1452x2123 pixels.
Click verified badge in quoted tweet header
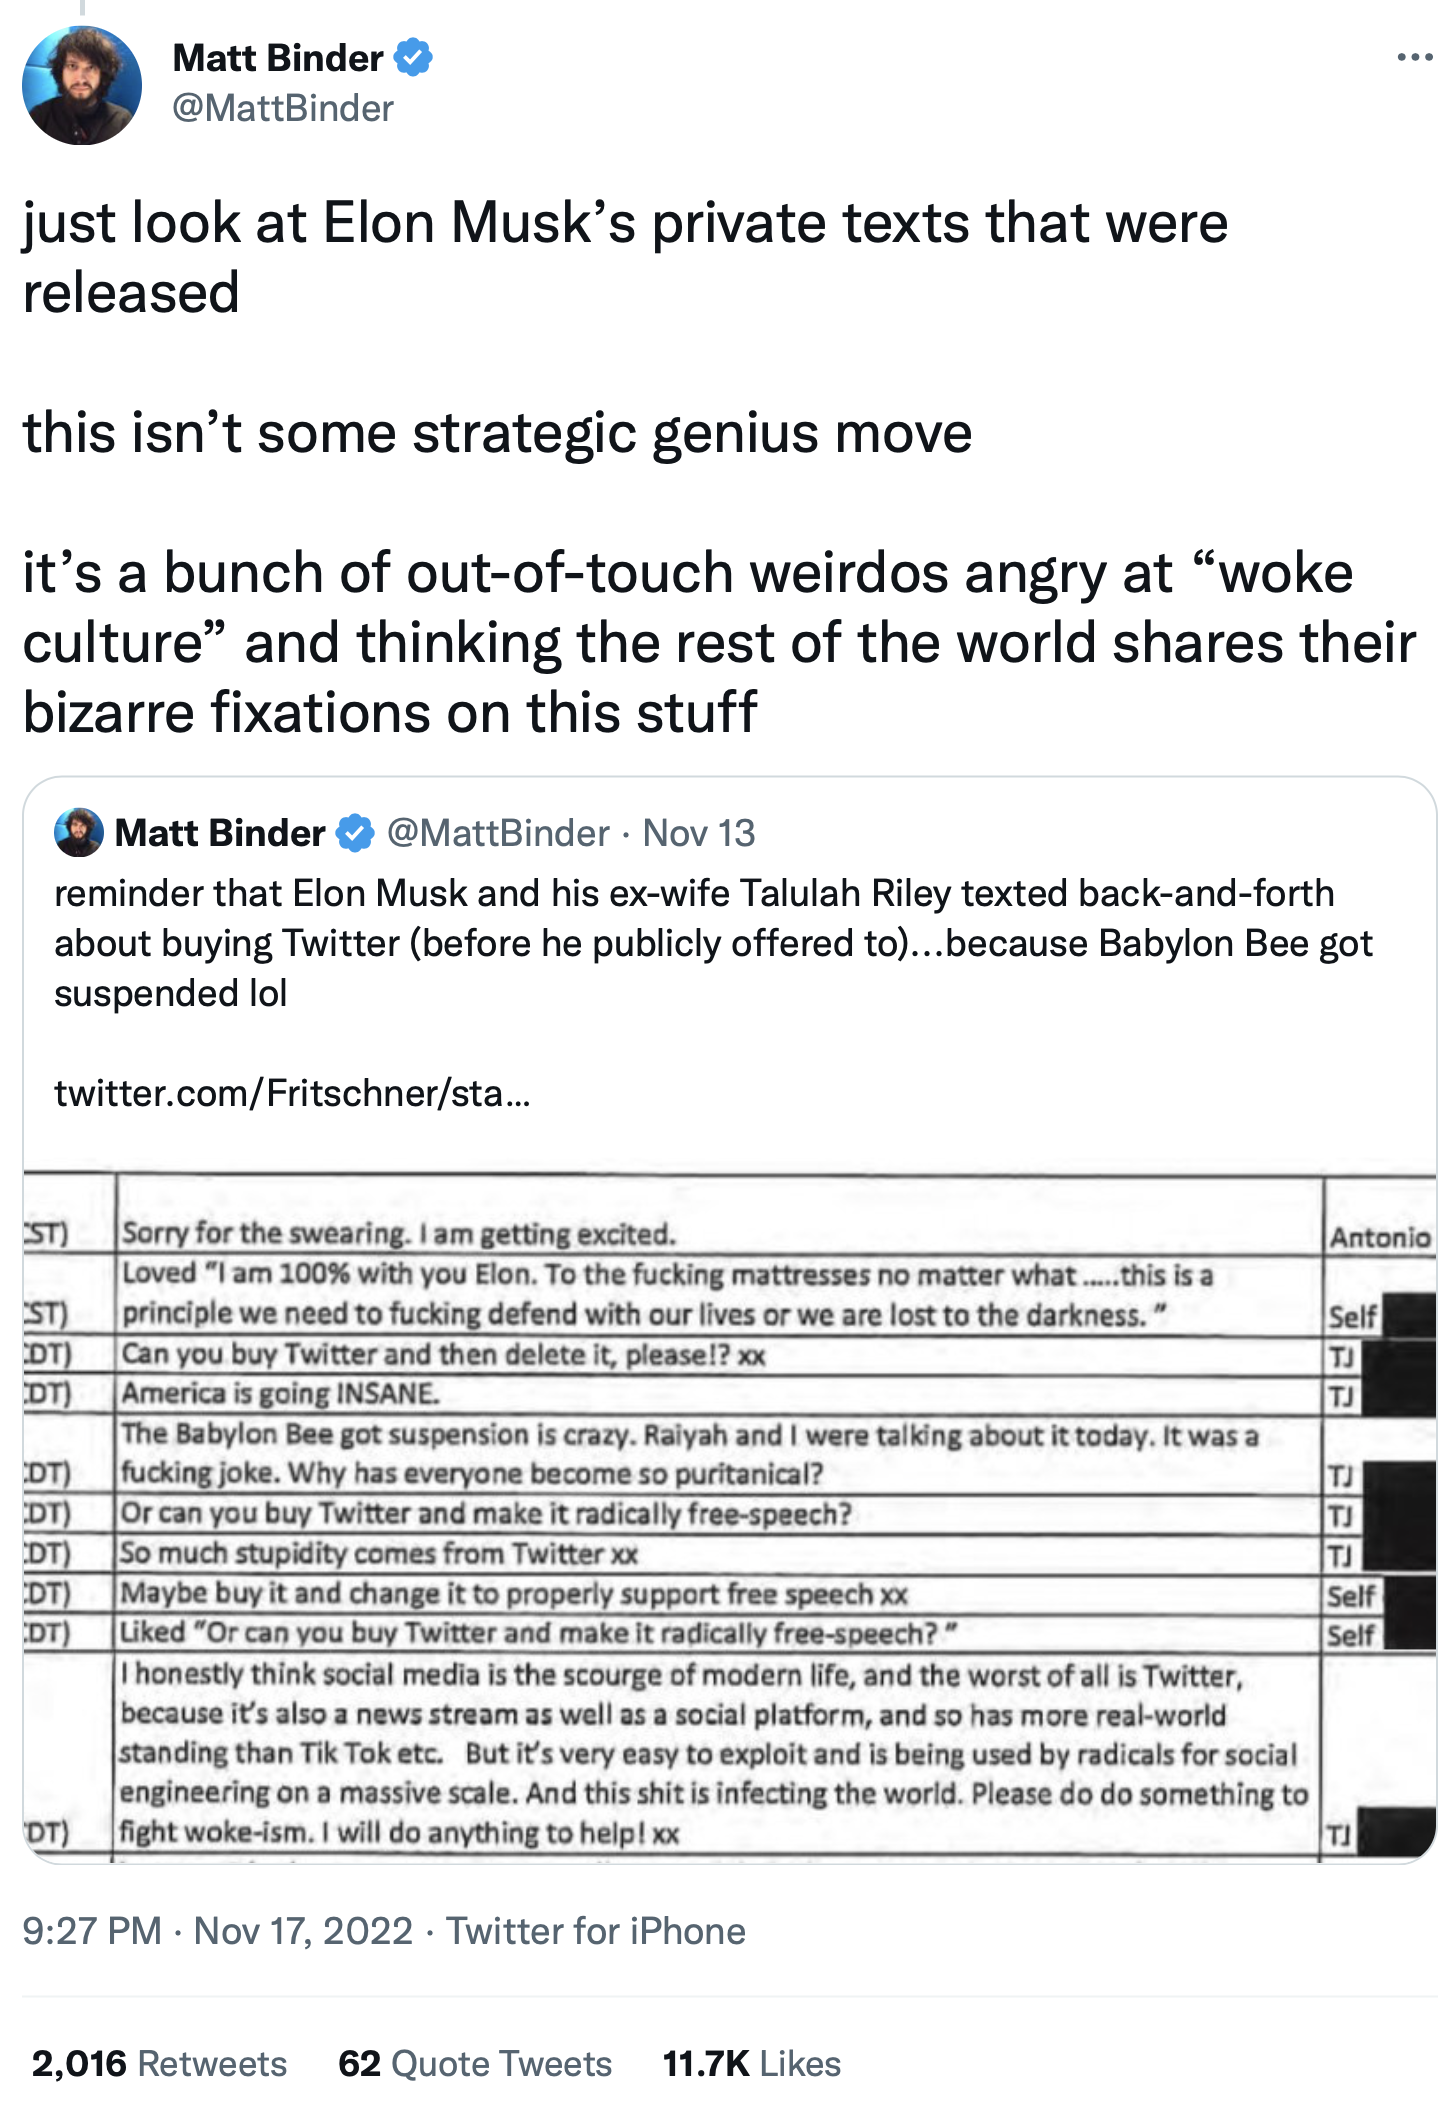355,833
